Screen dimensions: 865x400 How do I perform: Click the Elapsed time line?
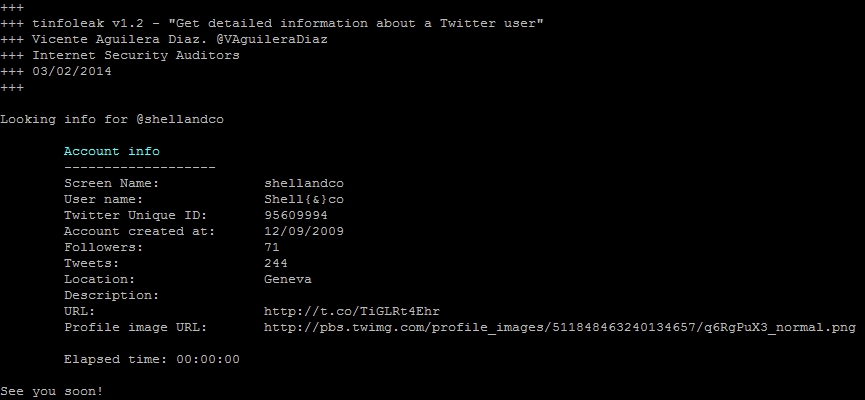click(152, 359)
